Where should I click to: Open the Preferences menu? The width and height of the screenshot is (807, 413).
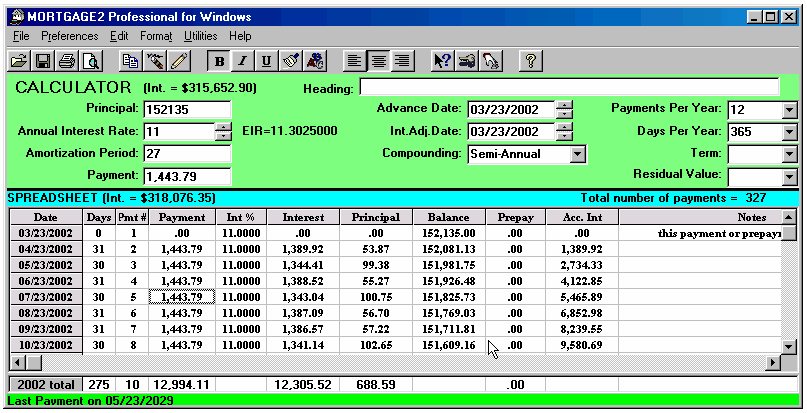70,35
